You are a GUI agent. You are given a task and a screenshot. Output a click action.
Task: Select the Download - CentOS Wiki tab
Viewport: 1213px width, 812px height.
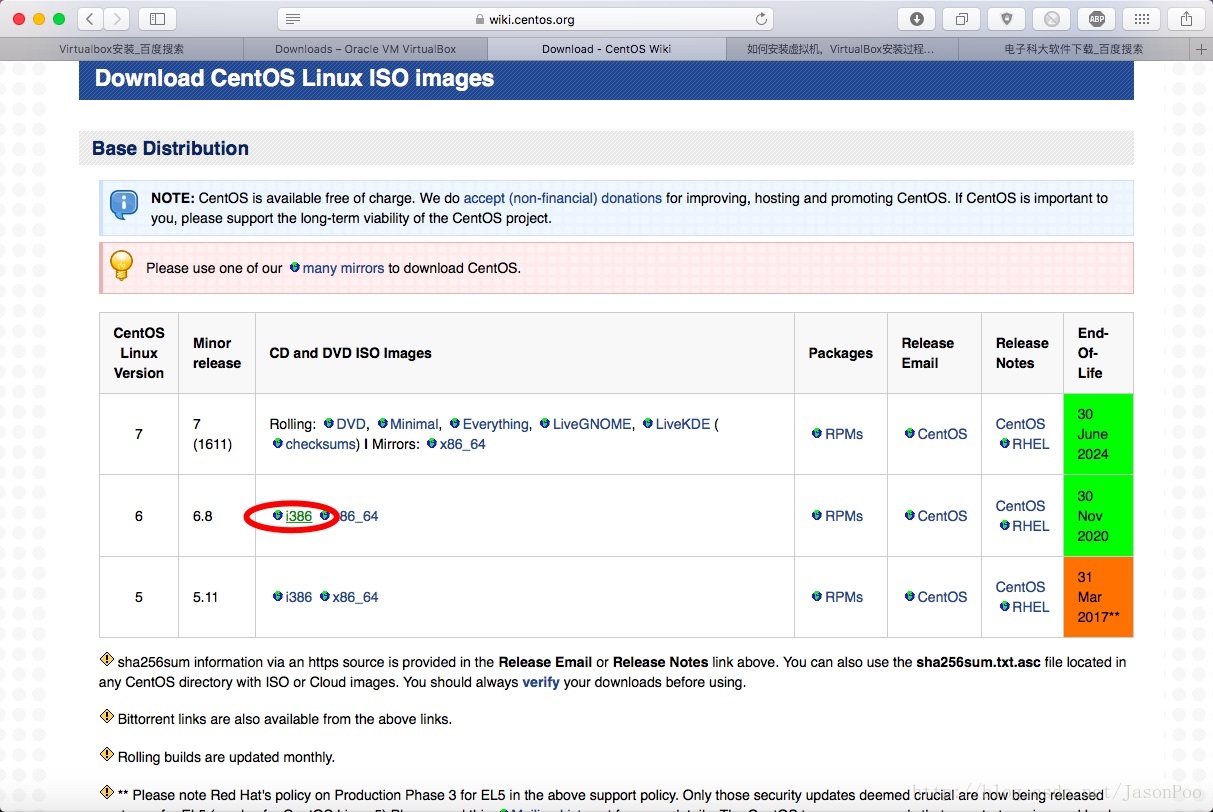coord(606,49)
